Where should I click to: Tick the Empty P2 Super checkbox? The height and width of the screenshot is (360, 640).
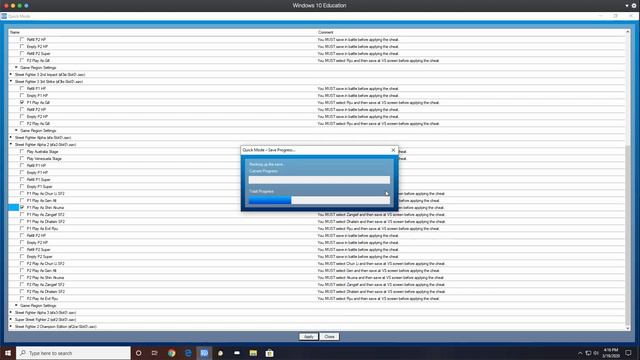click(x=22, y=256)
